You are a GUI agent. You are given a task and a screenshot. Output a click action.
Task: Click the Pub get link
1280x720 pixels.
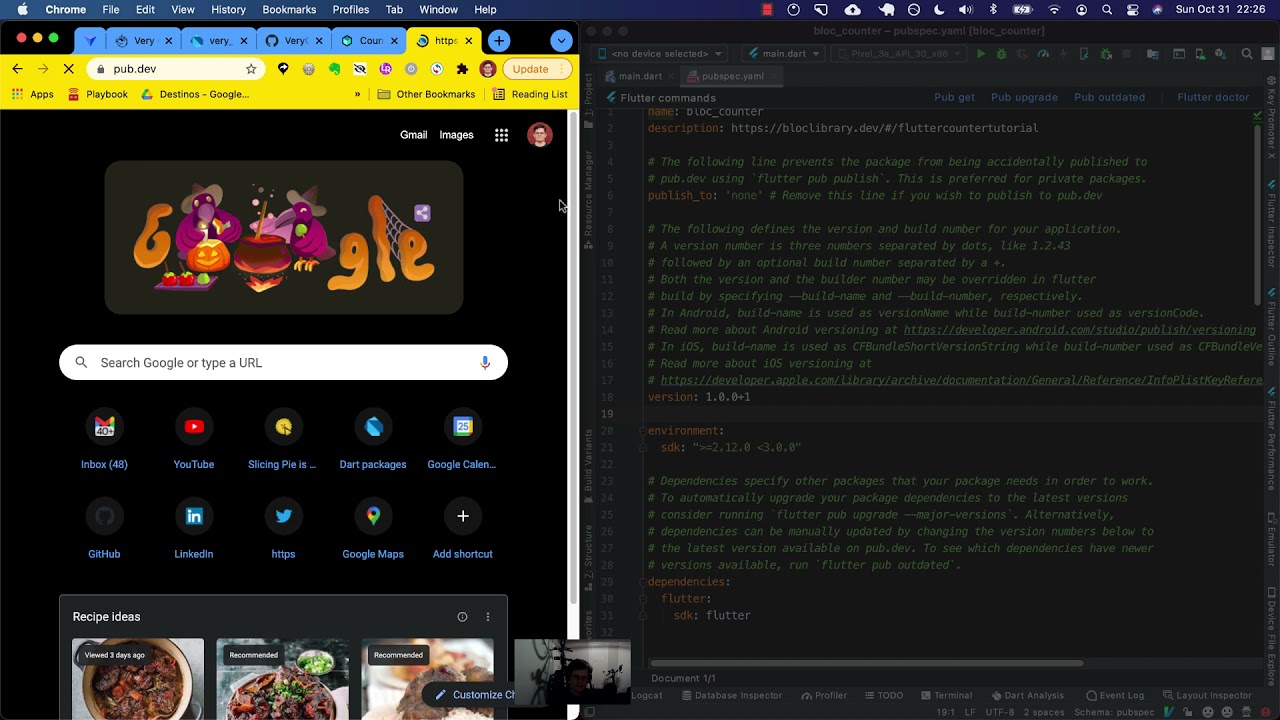(954, 97)
